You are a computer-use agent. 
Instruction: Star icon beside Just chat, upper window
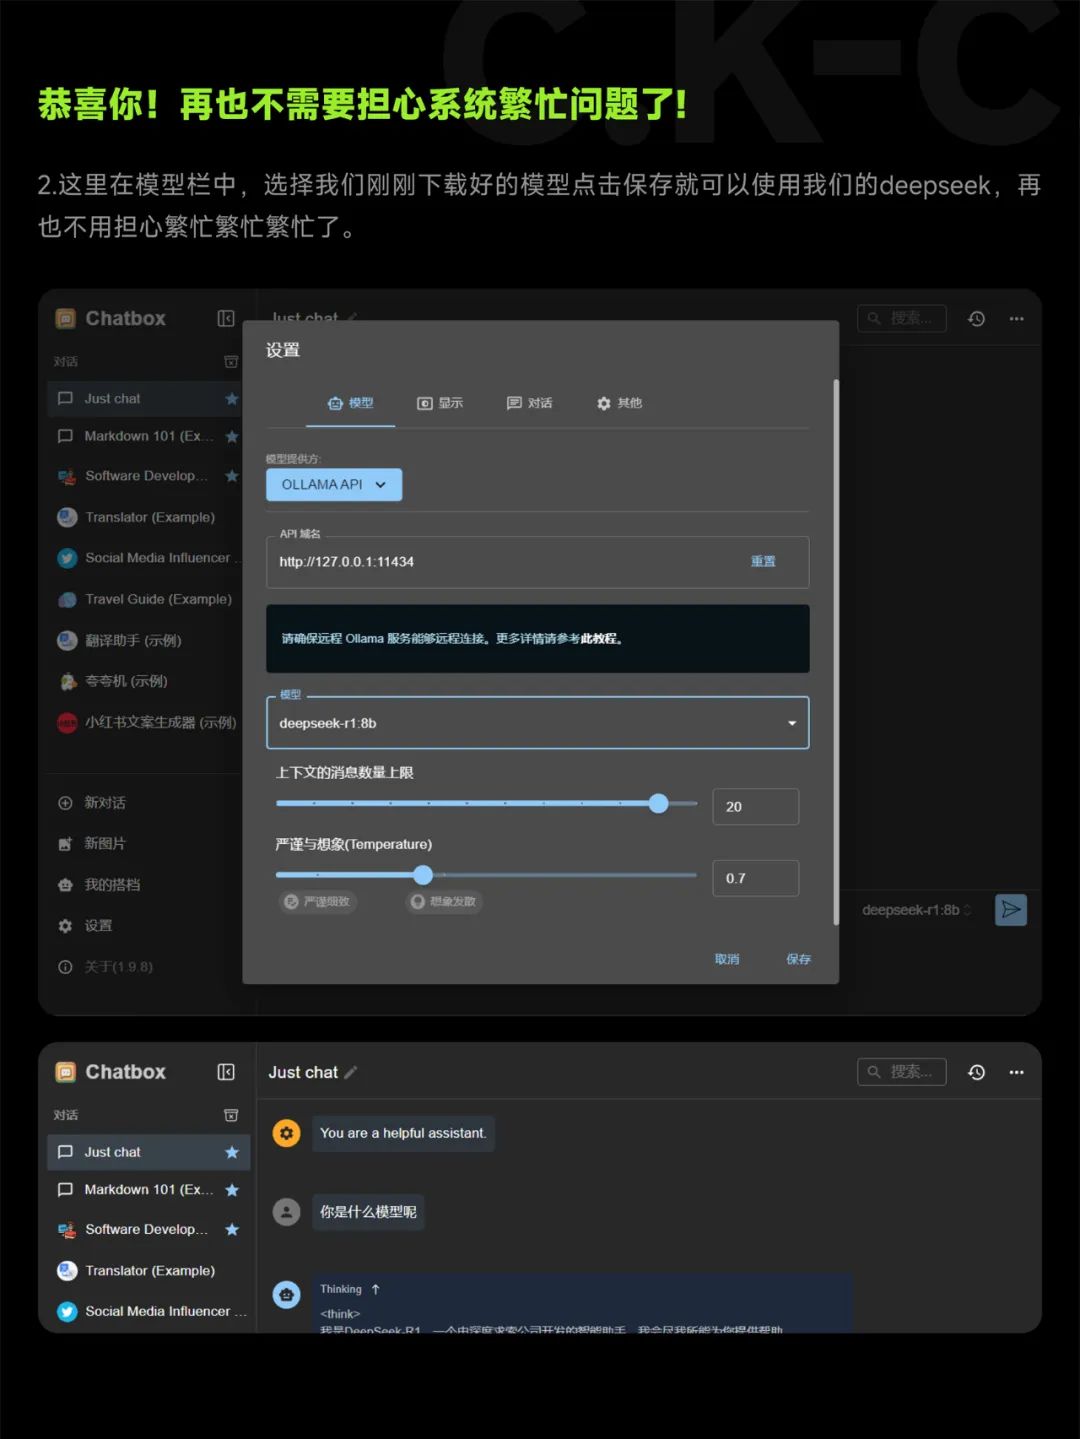click(232, 398)
